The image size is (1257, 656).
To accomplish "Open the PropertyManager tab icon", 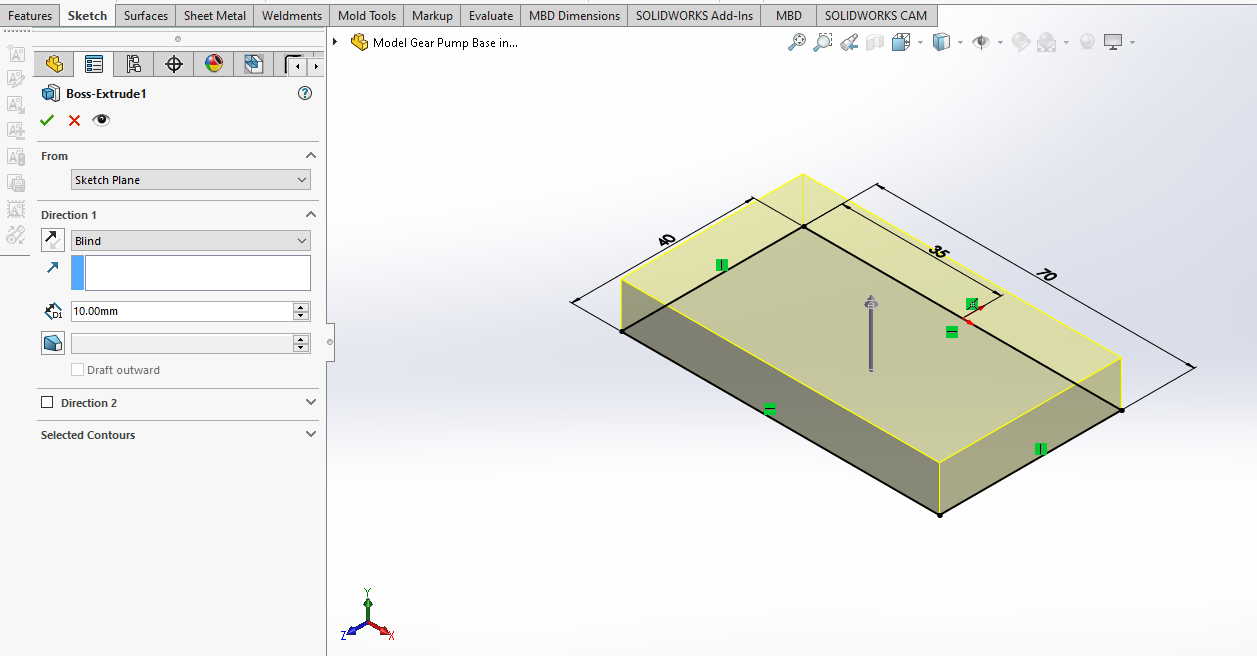I will (x=94, y=65).
